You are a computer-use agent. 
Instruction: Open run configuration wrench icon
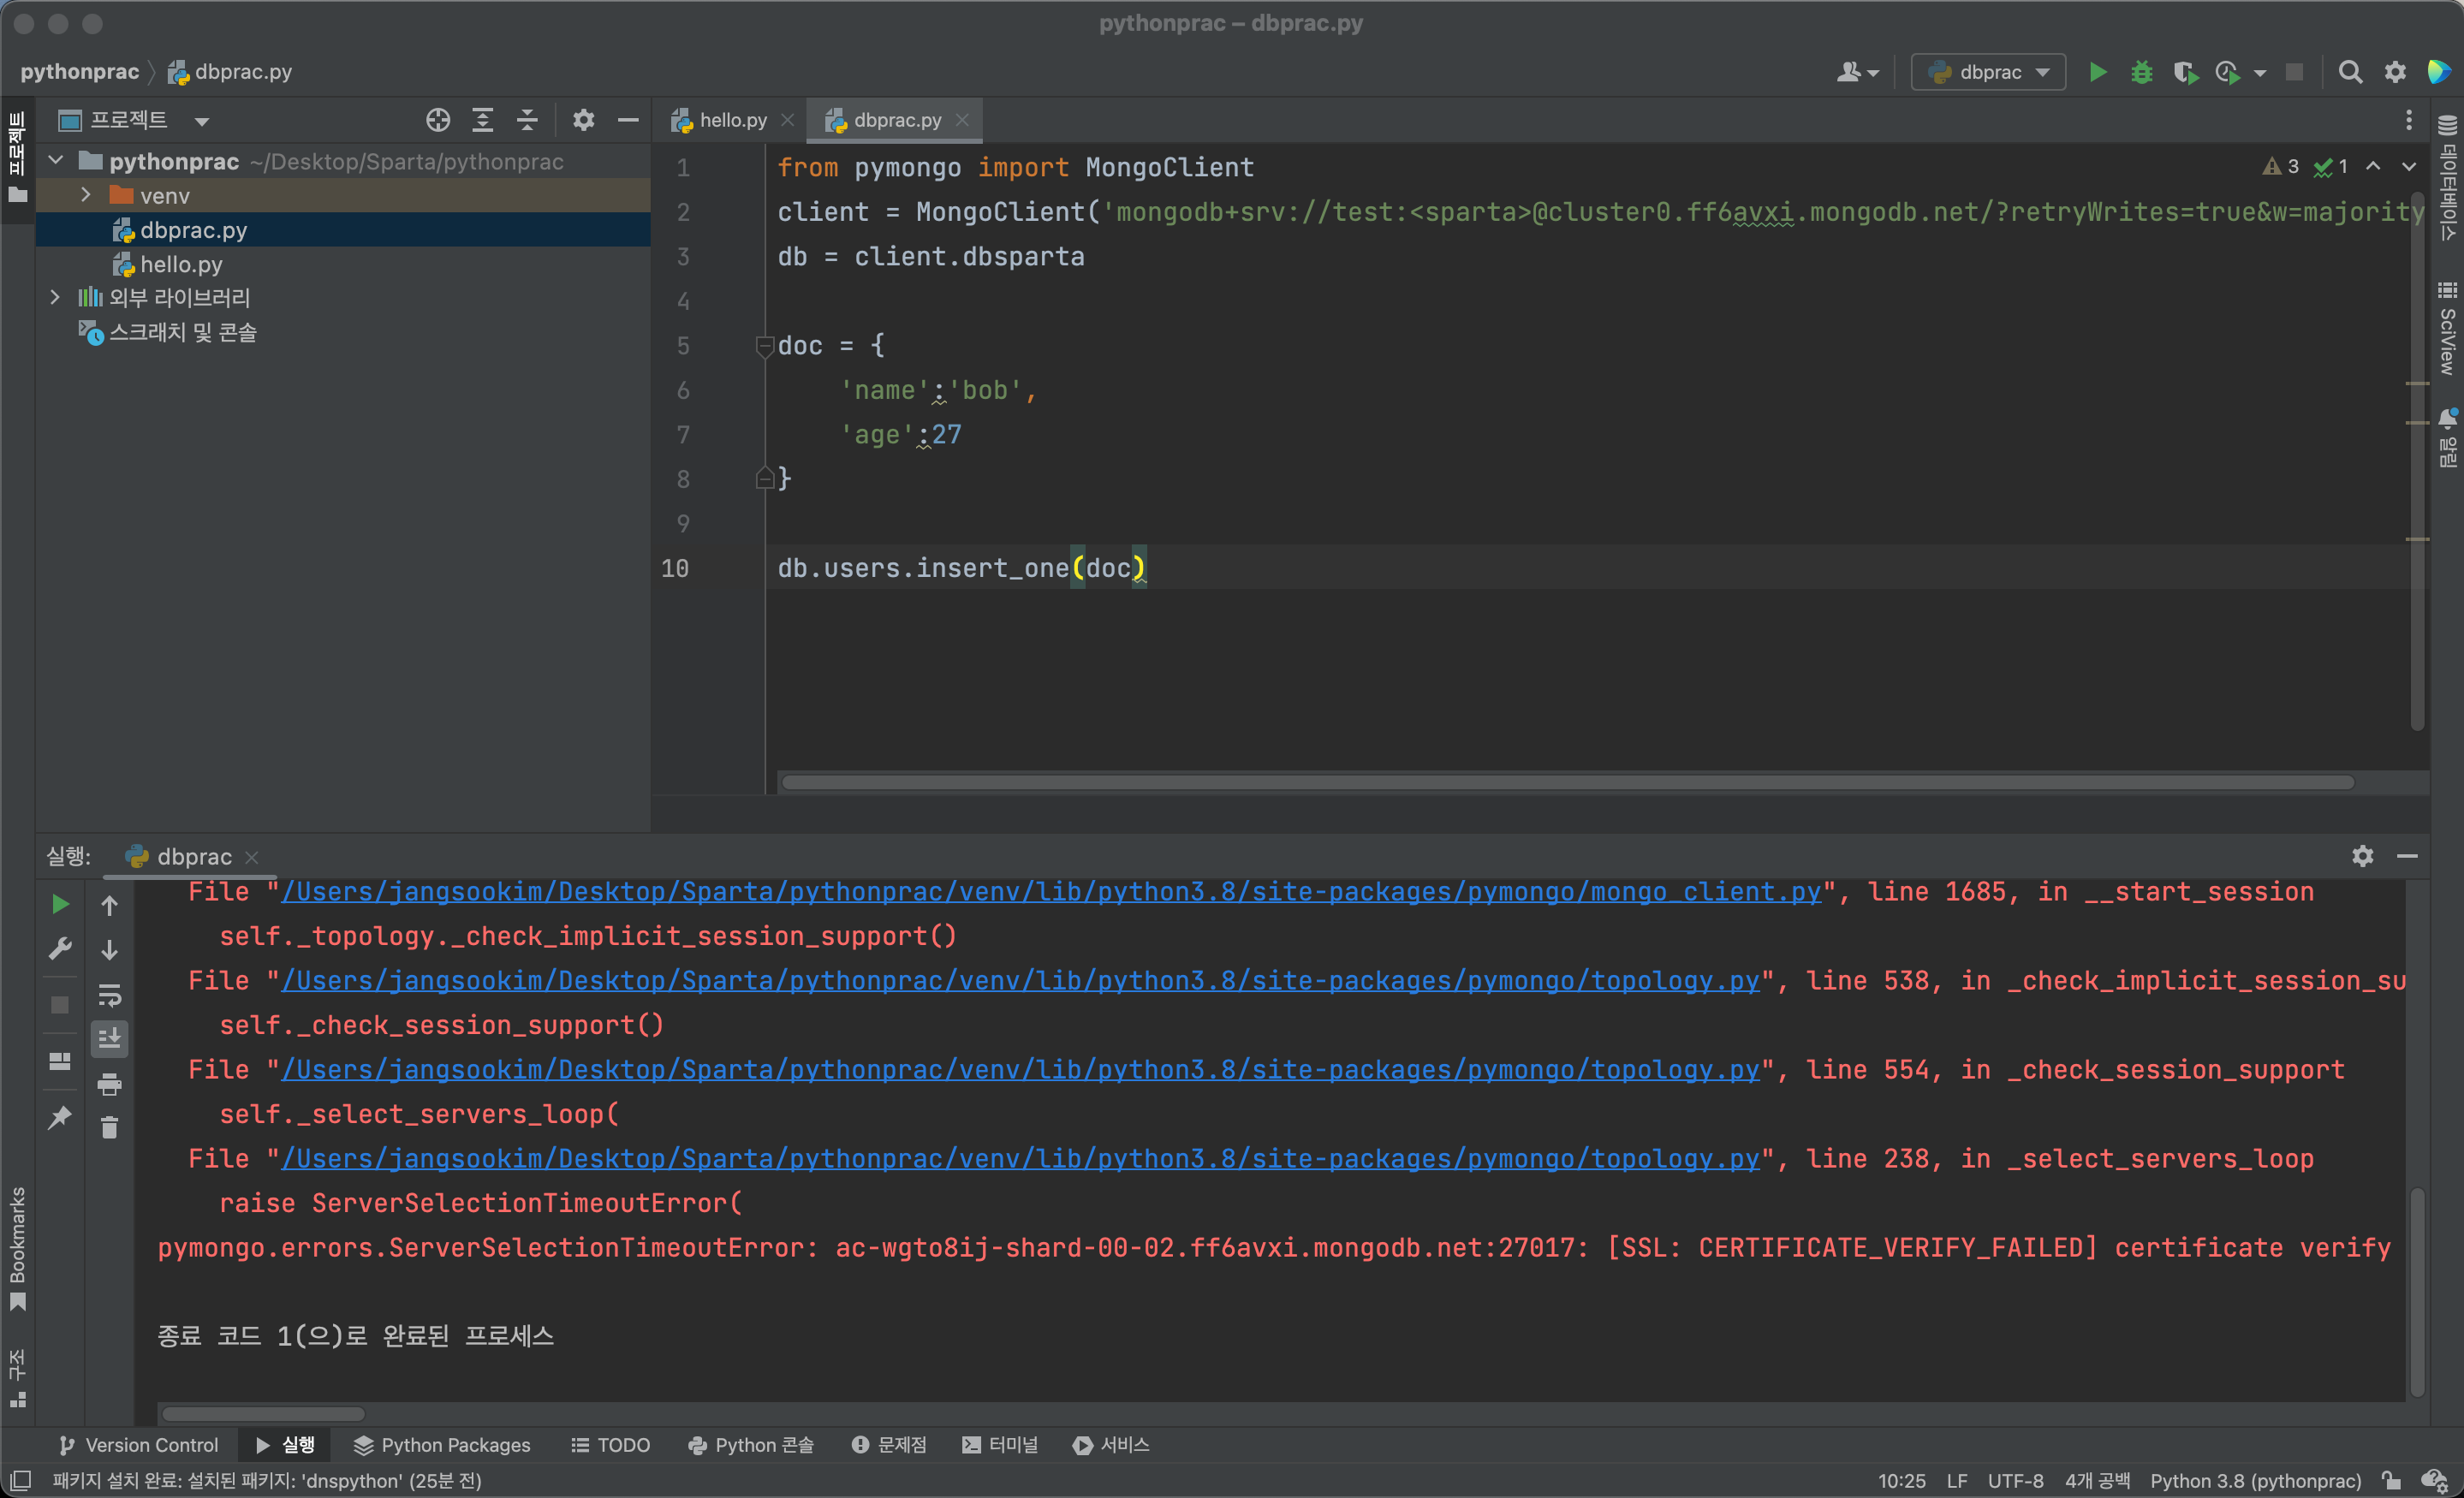coord(60,948)
